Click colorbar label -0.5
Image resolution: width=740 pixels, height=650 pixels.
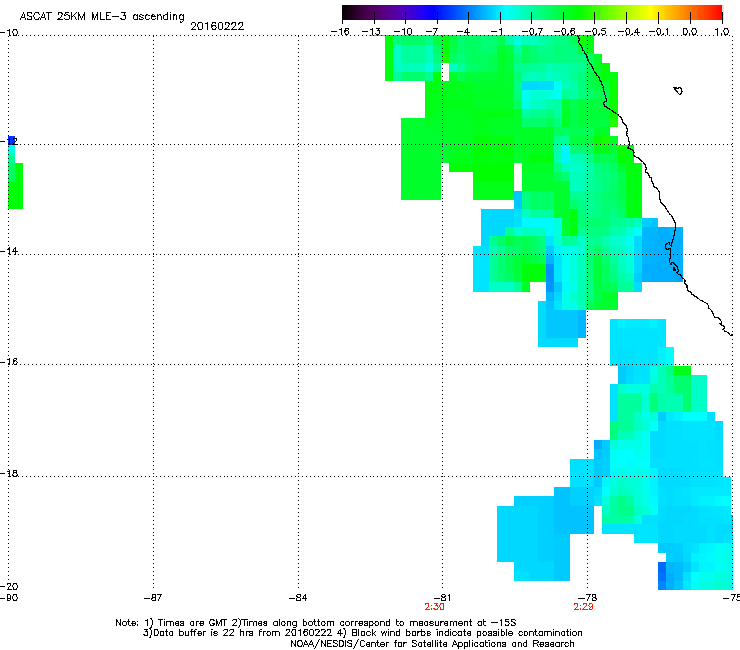[596, 32]
